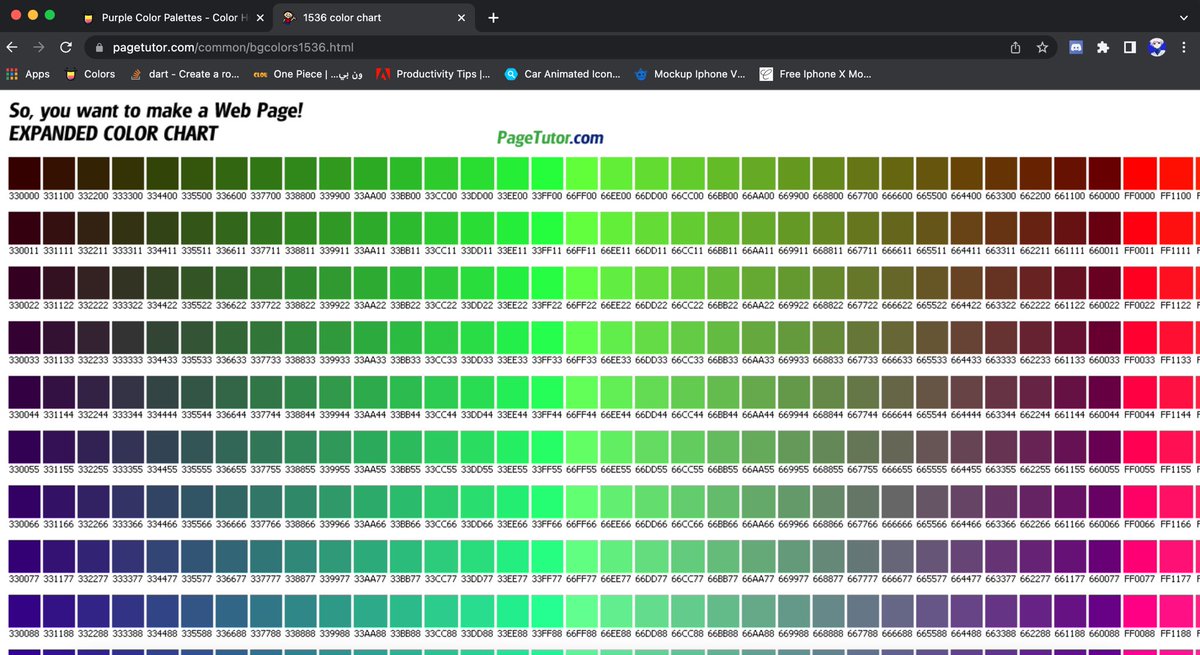Screen dimensions: 1200x655
Task: Bookmark this page with the star icon
Action: 1042,47
